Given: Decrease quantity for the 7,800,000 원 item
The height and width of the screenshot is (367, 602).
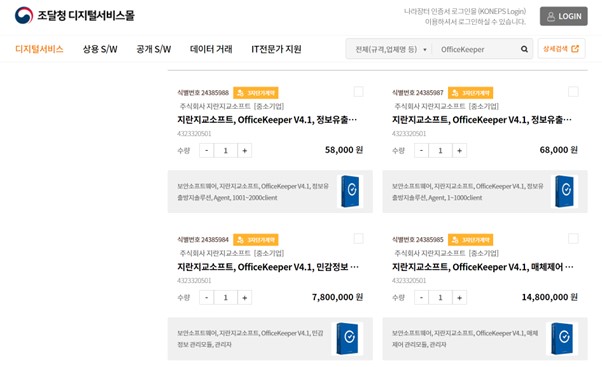Looking at the screenshot, I should click(x=207, y=298).
